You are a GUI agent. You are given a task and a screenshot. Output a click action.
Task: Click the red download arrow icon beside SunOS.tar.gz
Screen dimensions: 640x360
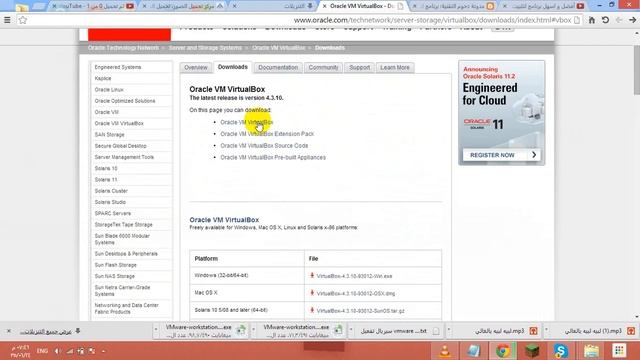coord(312,310)
